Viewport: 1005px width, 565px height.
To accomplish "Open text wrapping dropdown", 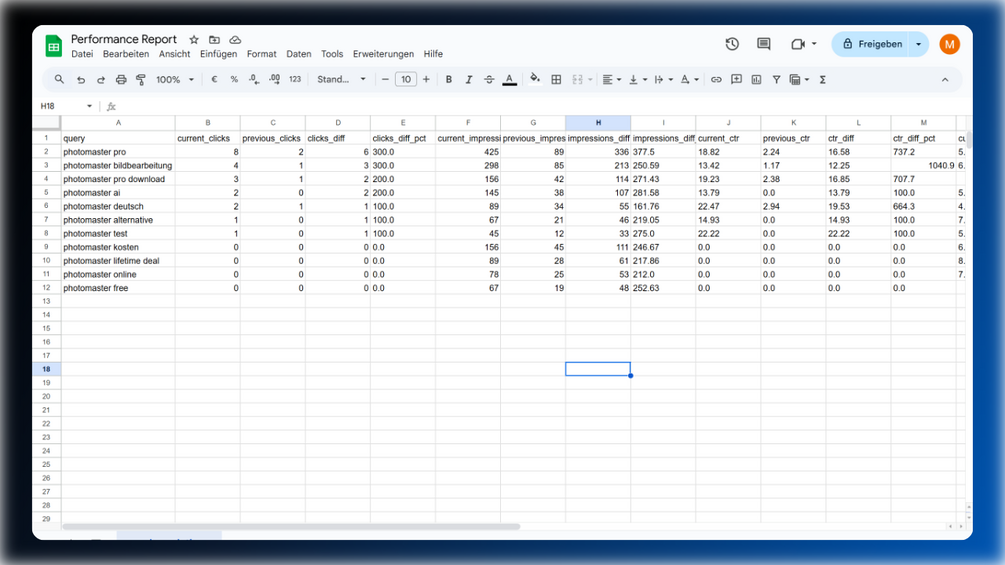I will [663, 79].
